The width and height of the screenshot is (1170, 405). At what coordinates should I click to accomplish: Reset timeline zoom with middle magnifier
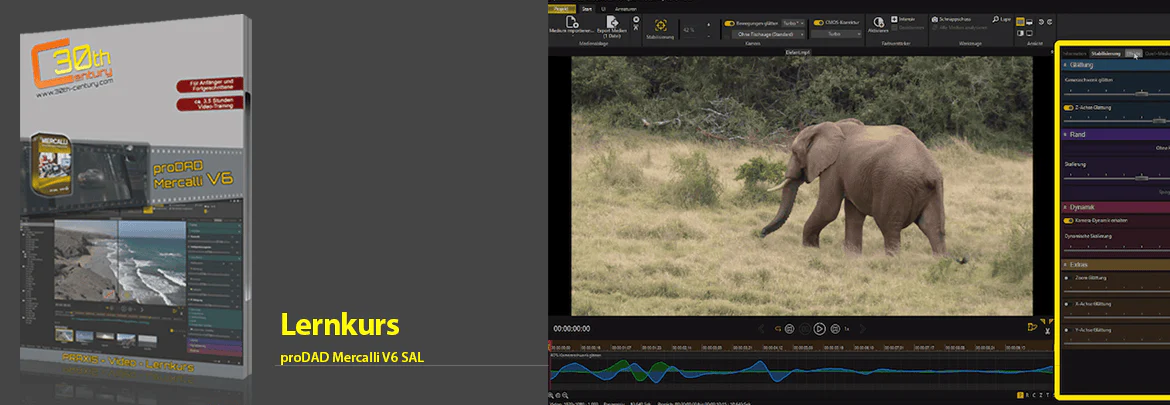558,395
